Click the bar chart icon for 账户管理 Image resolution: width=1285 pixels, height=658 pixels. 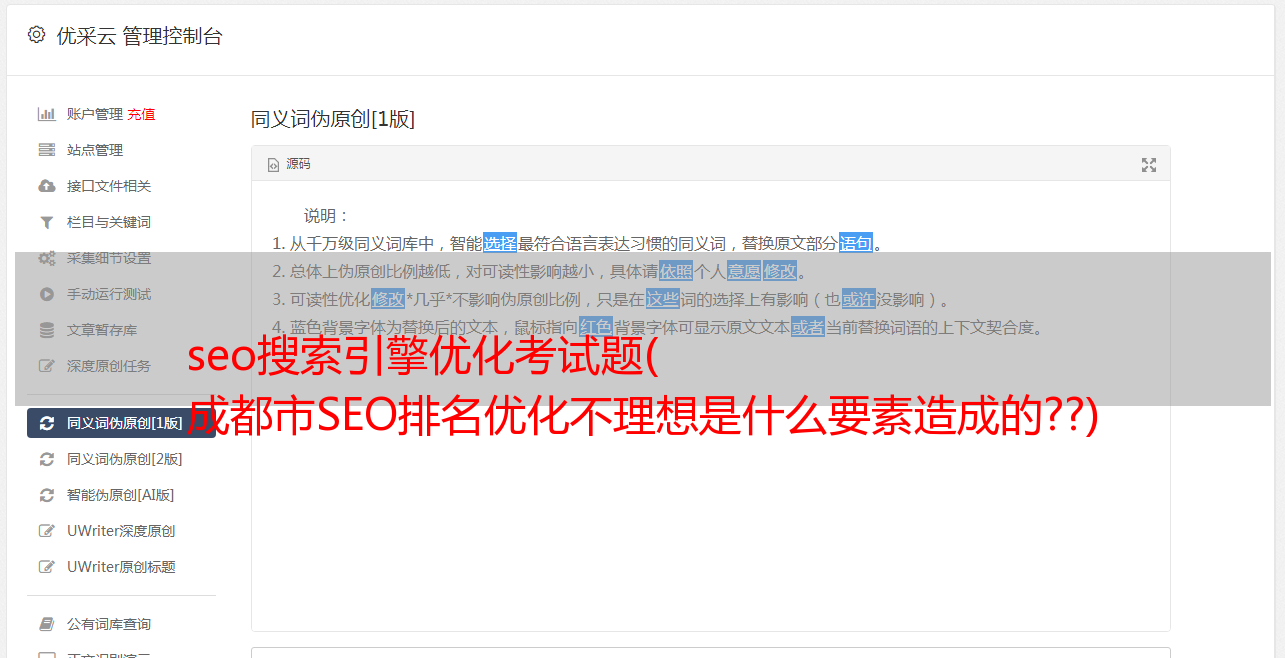pyautogui.click(x=46, y=114)
